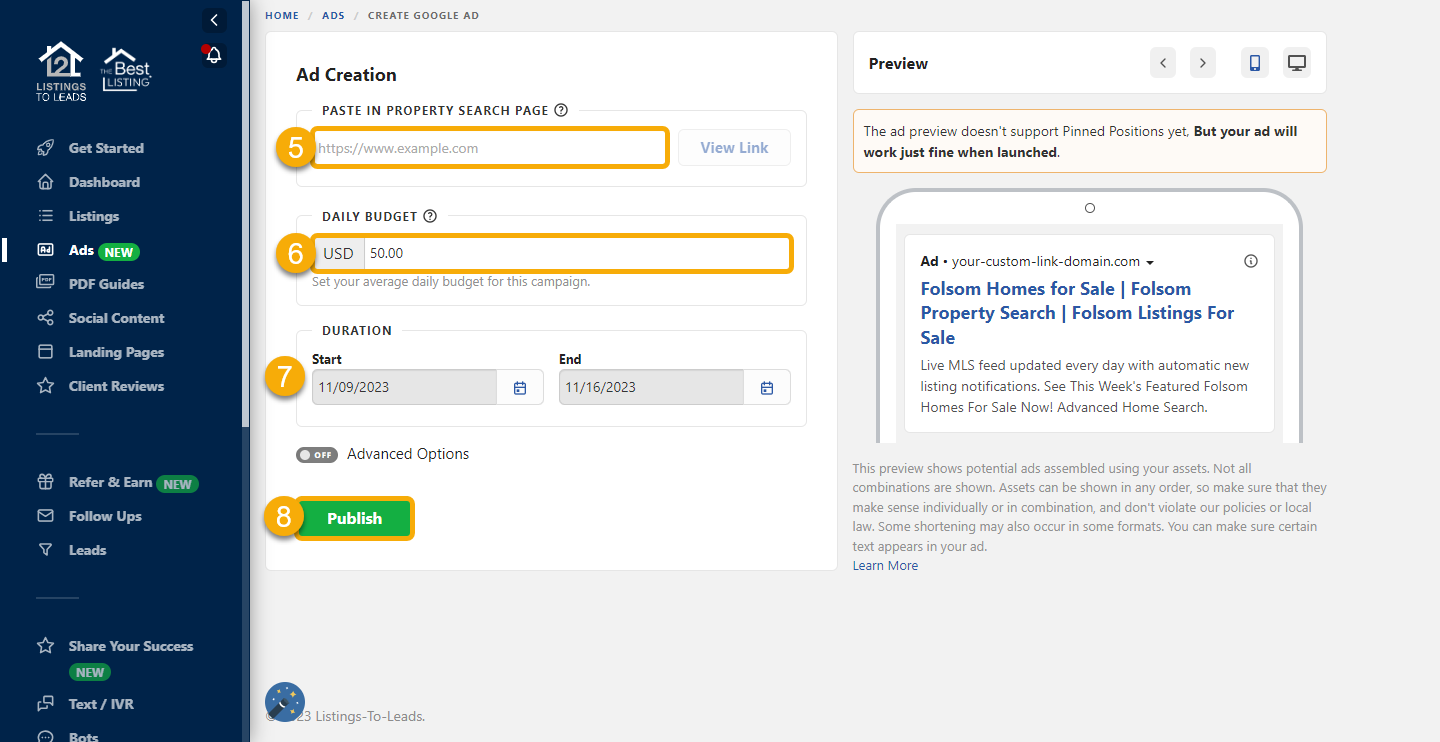Open the Start date calendar picker
This screenshot has width=1440, height=742.
(x=520, y=386)
